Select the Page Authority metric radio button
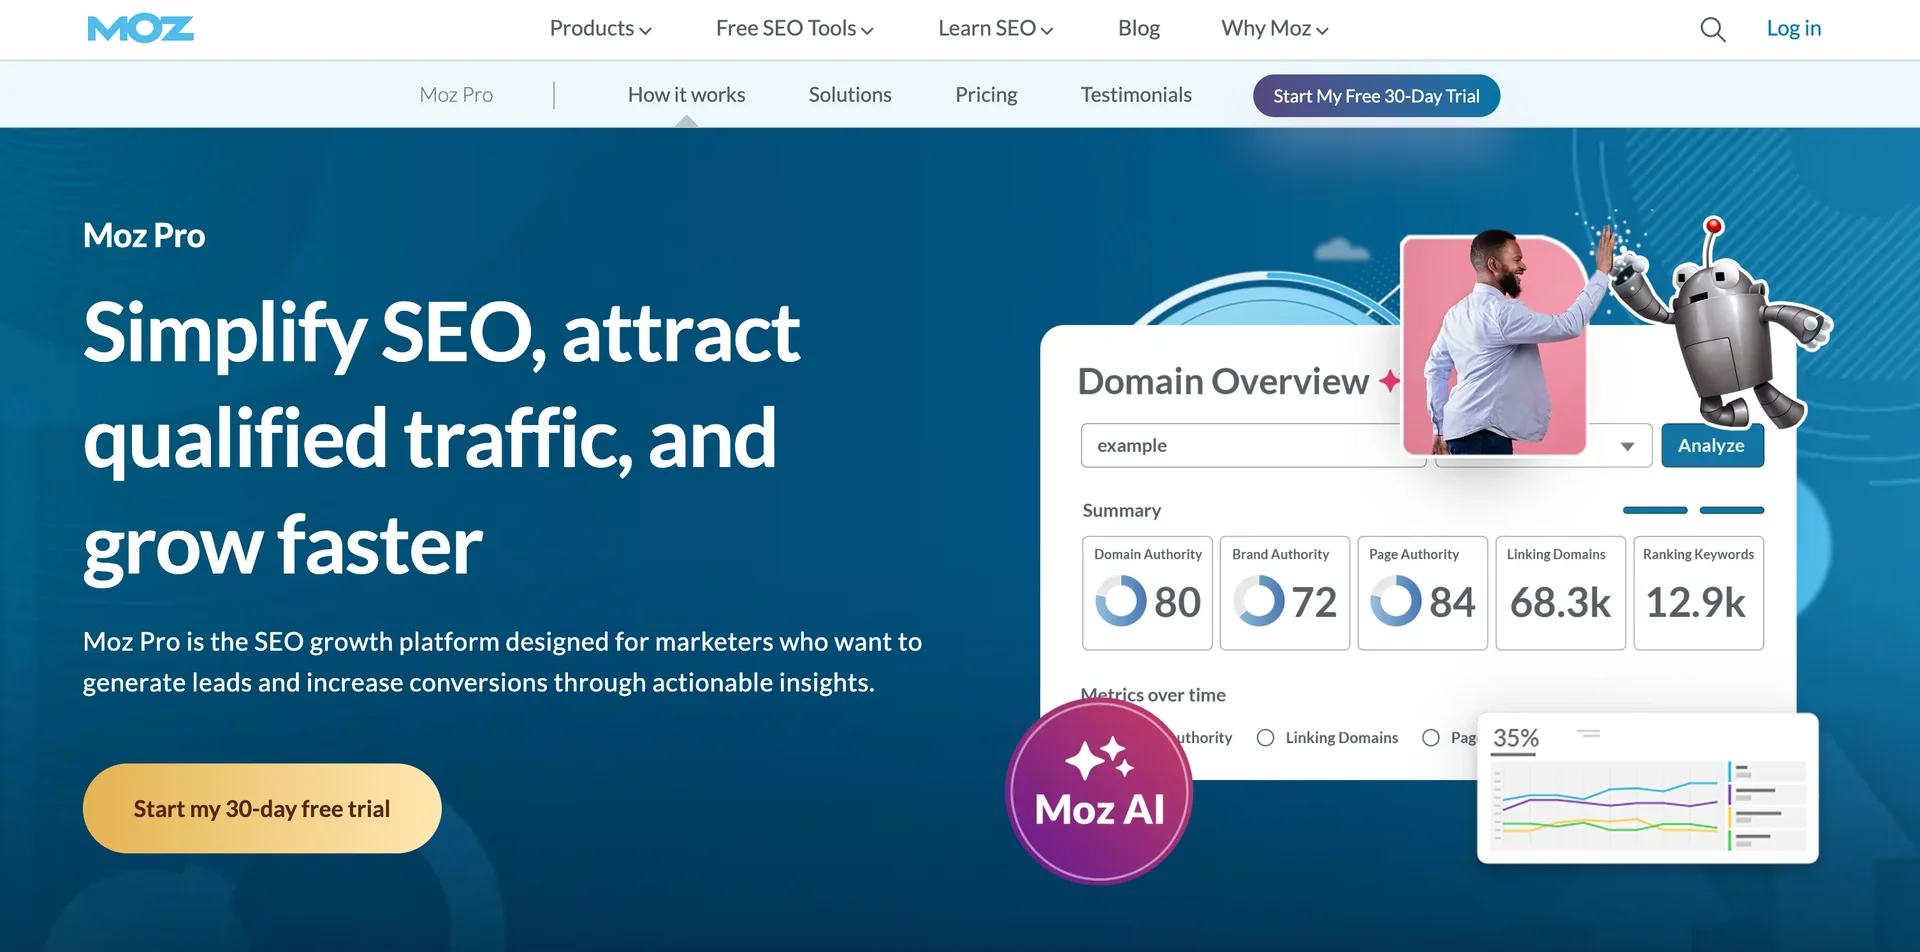 coord(1431,737)
